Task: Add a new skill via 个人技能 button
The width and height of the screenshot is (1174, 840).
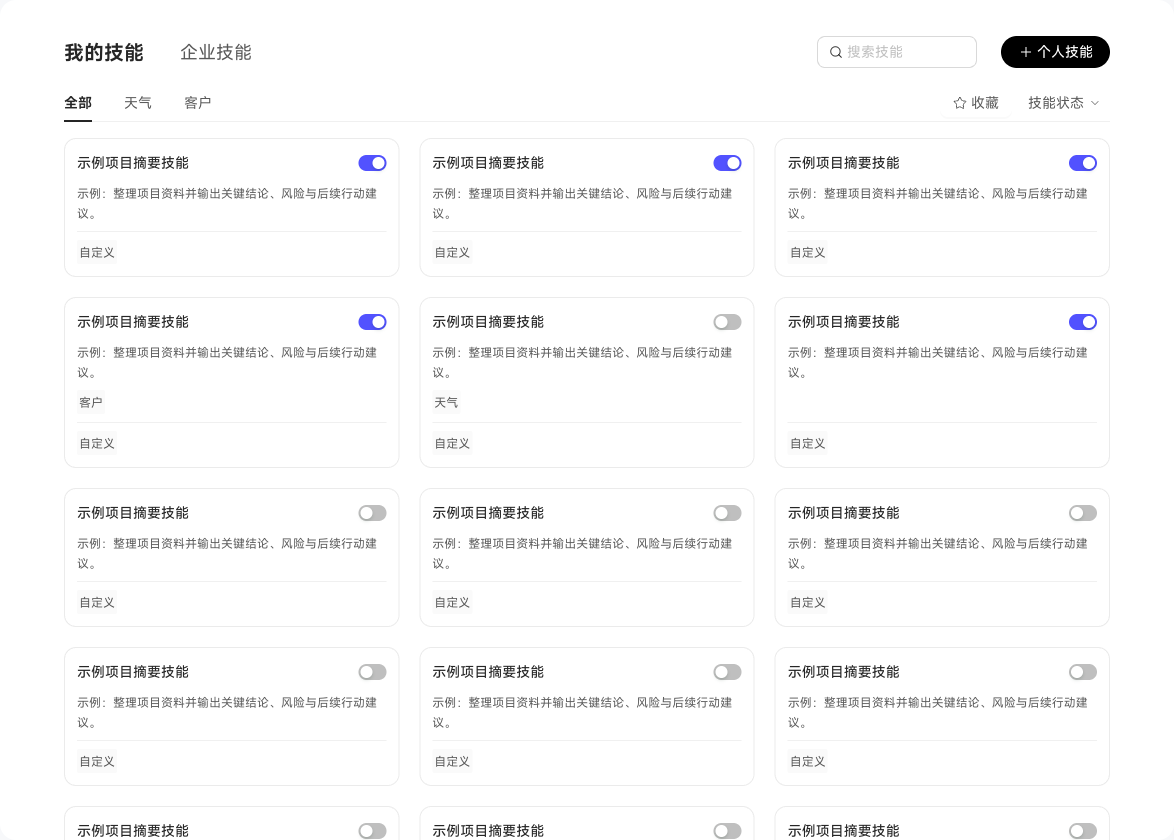Action: (x=1055, y=52)
